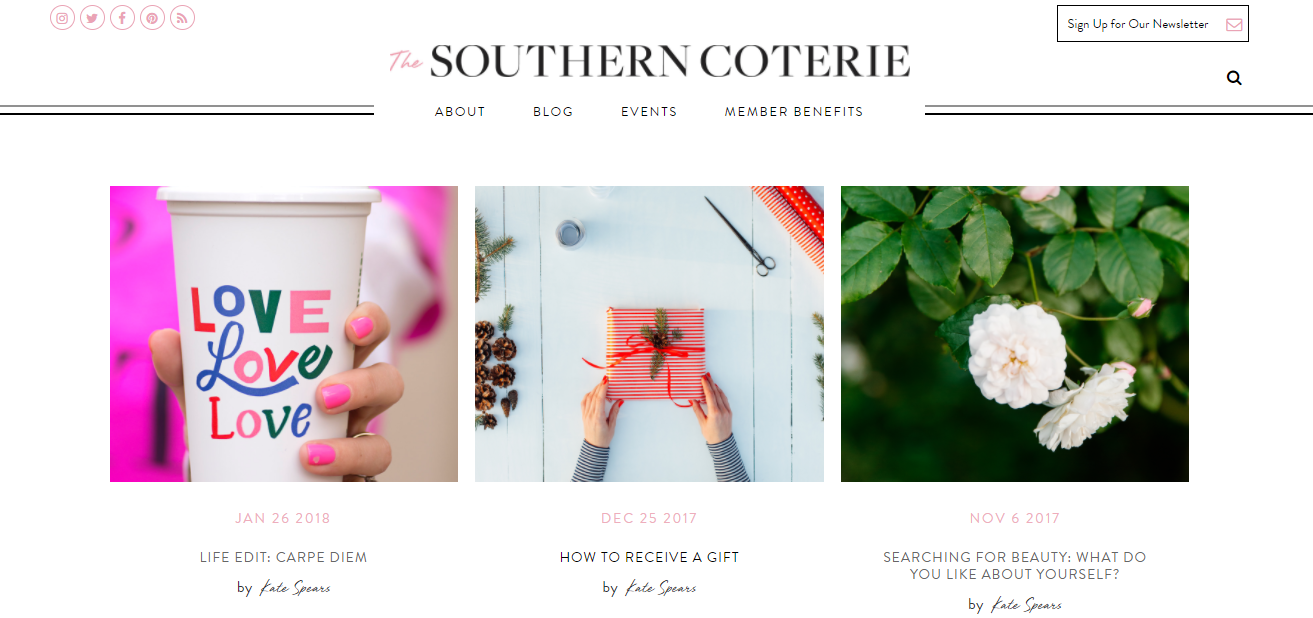The width and height of the screenshot is (1313, 618).
Task: Open the Blog menu item
Action: pyautogui.click(x=553, y=112)
